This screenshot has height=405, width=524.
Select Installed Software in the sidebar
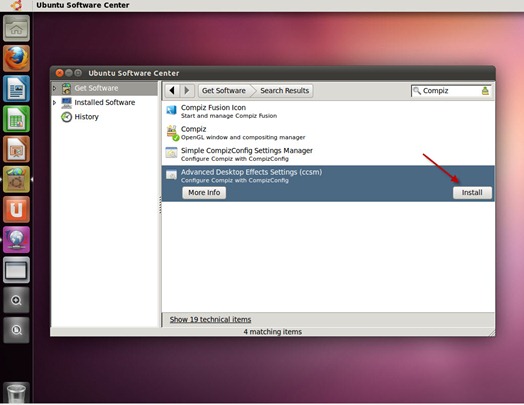[104, 103]
